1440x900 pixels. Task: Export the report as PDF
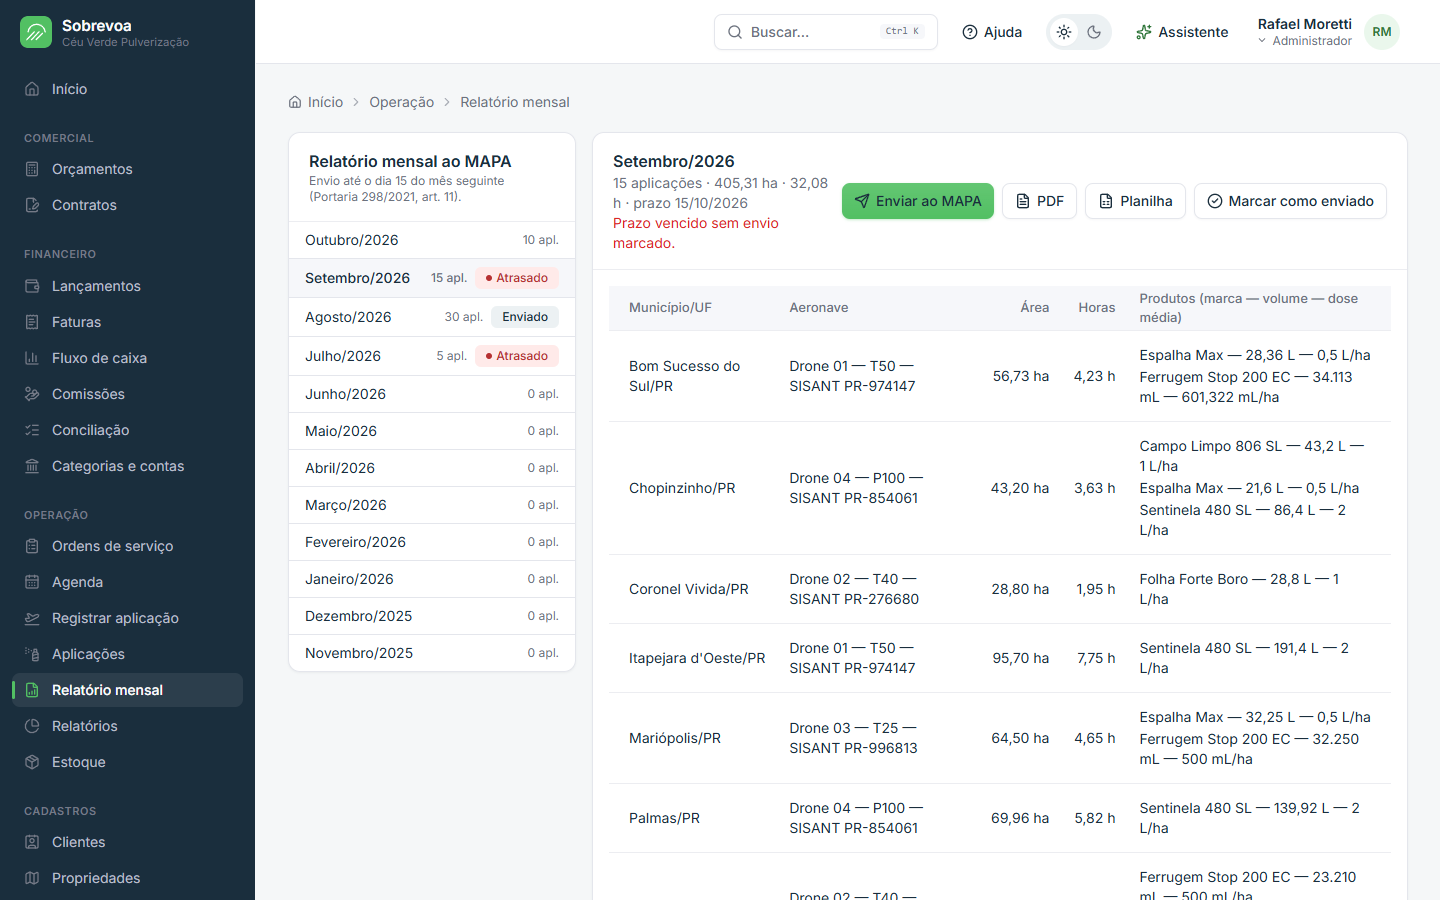pyautogui.click(x=1040, y=201)
